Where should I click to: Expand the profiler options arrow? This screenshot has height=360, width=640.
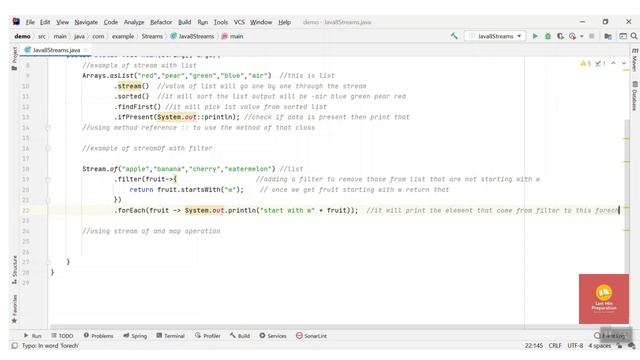tap(582, 36)
